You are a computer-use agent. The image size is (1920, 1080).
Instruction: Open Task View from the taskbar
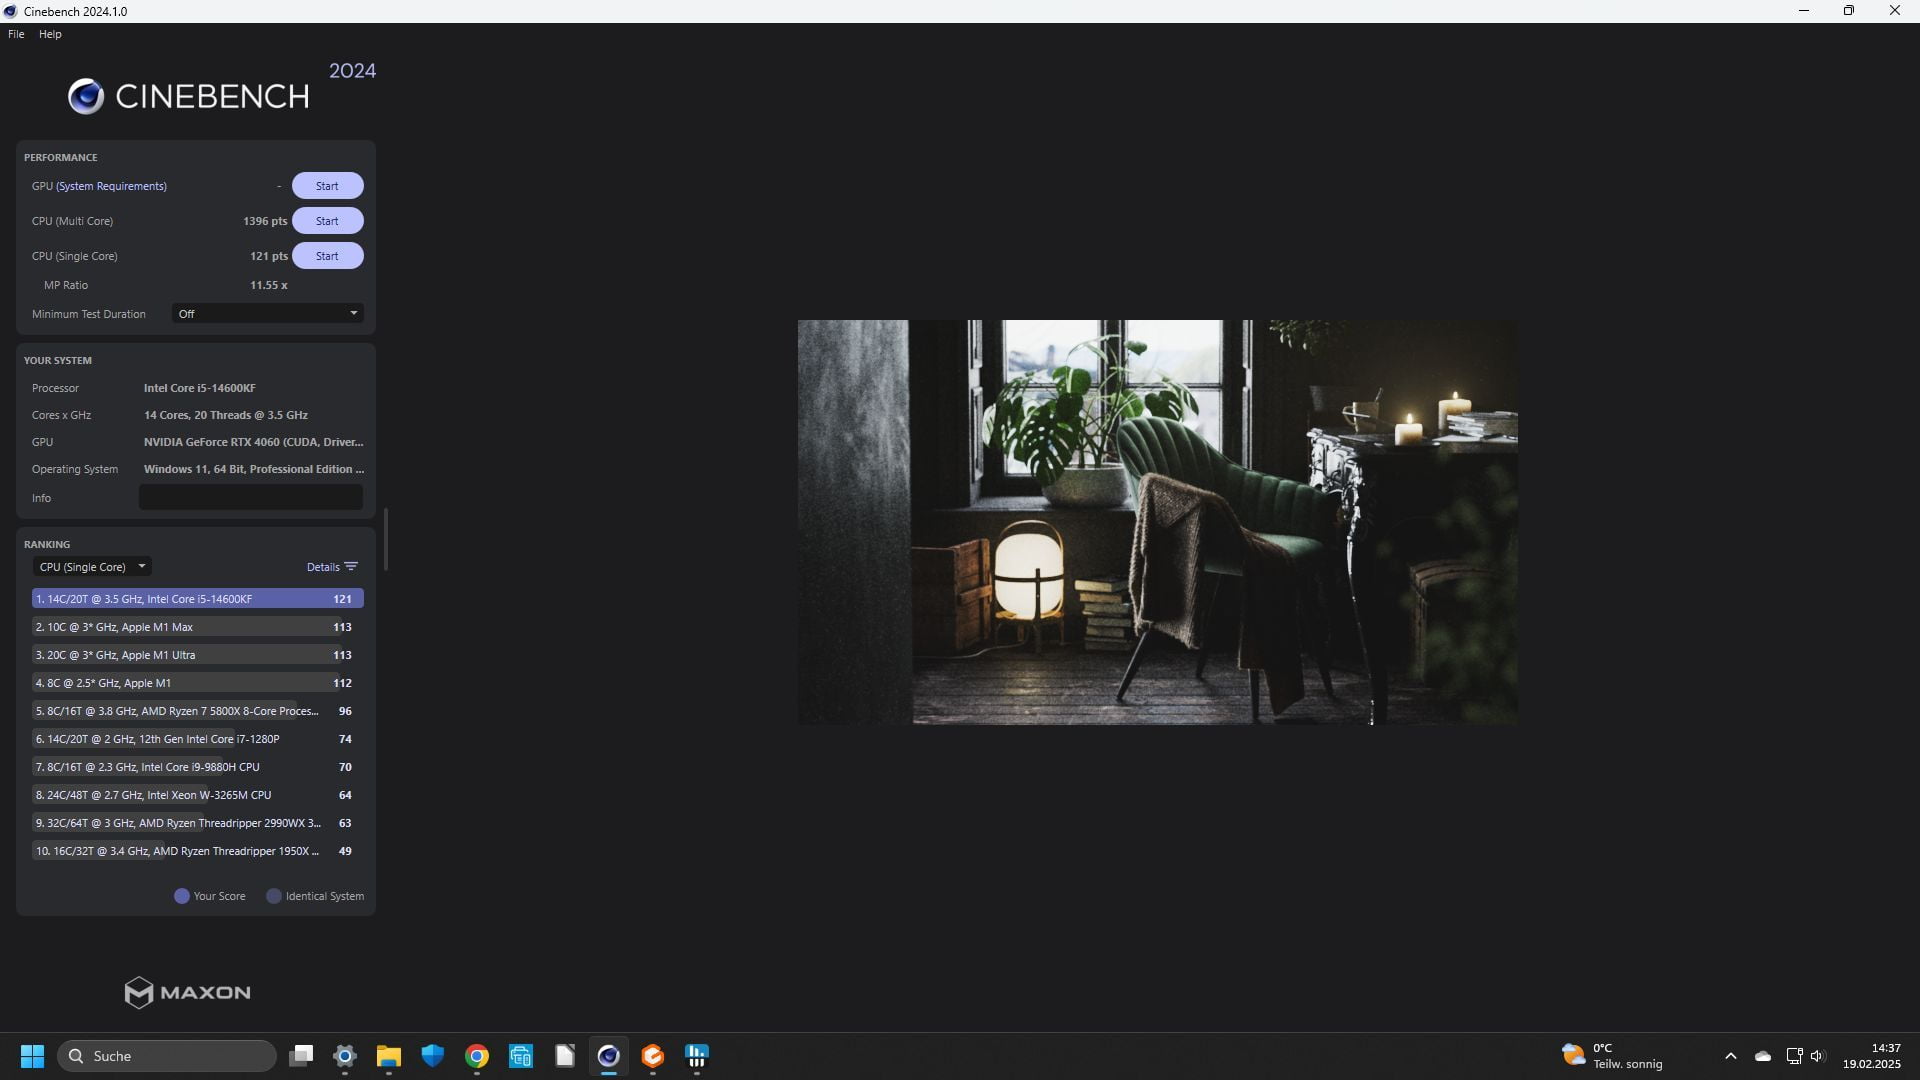pyautogui.click(x=301, y=1056)
